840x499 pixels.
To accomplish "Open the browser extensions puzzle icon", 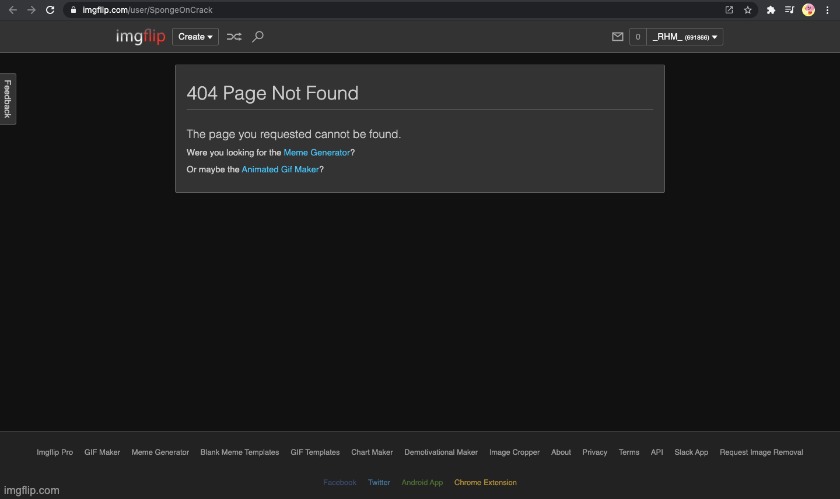I will (x=770, y=10).
